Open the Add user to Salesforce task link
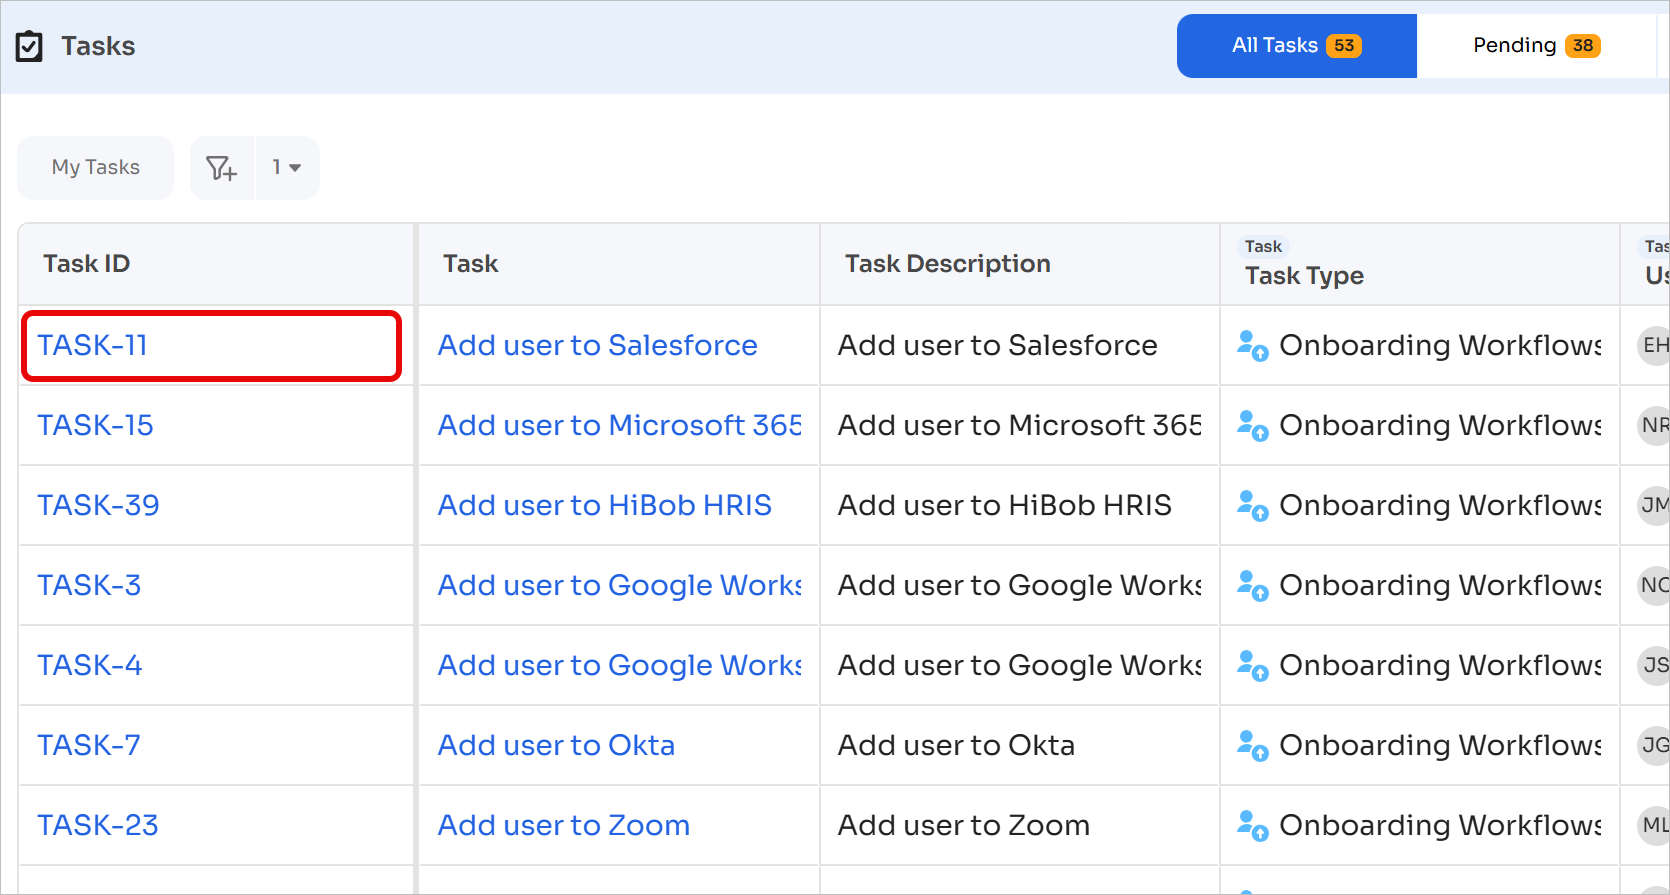 [598, 345]
